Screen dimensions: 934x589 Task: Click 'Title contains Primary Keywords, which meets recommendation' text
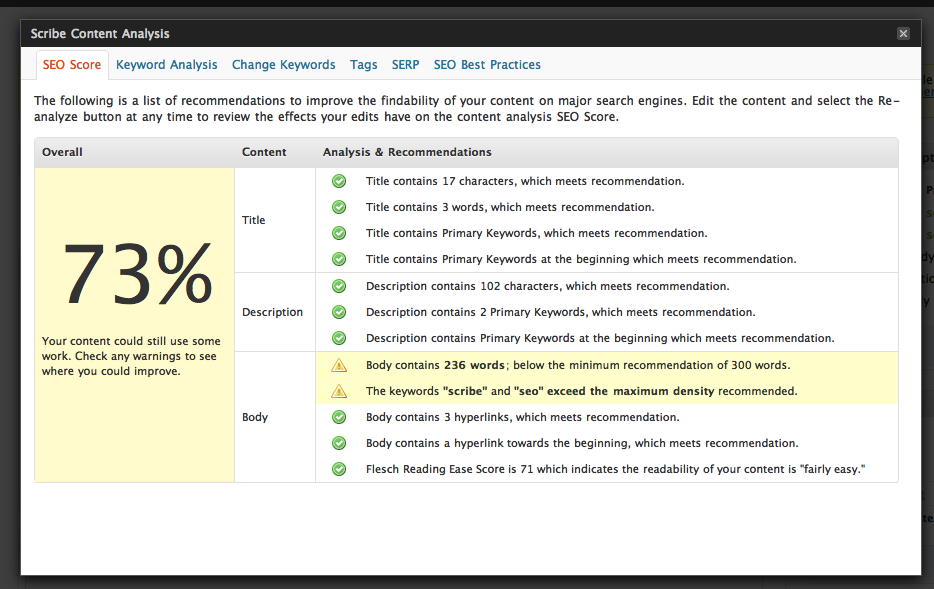pyautogui.click(x=537, y=233)
